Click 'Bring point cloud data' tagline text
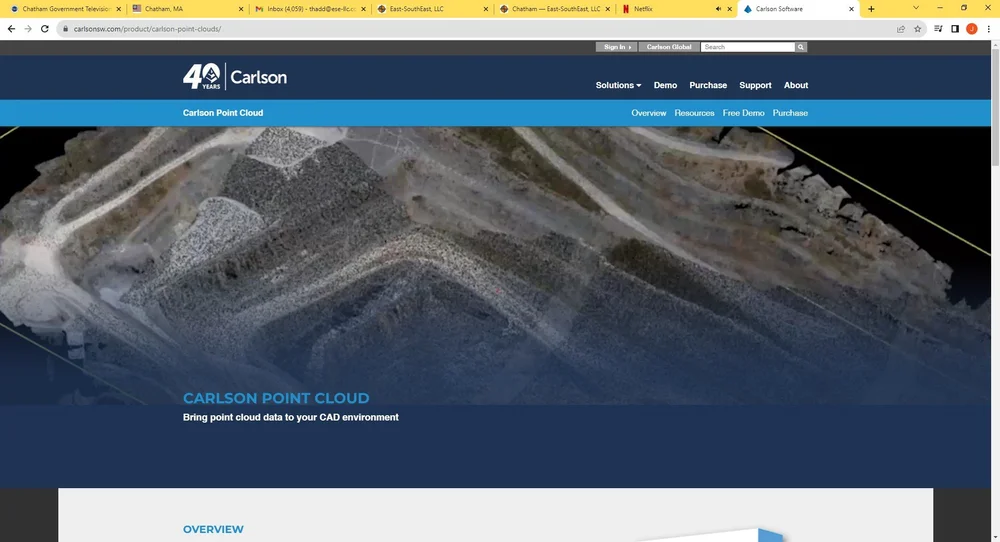 click(291, 417)
